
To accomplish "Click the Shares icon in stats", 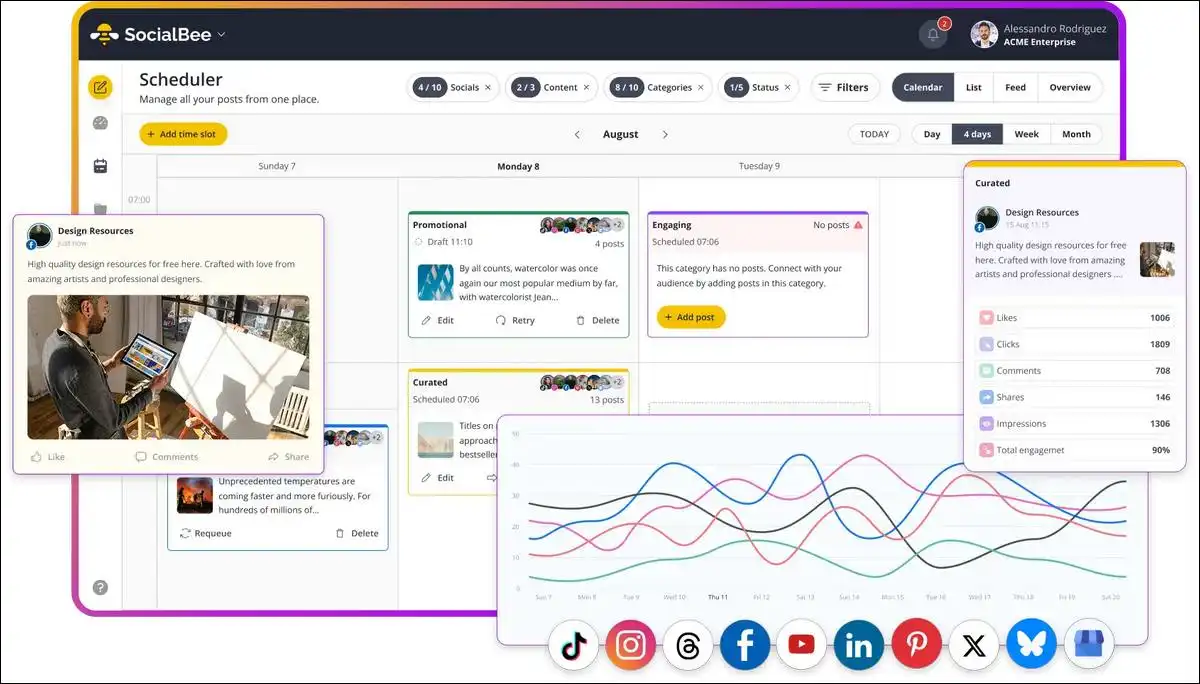I will coord(985,397).
